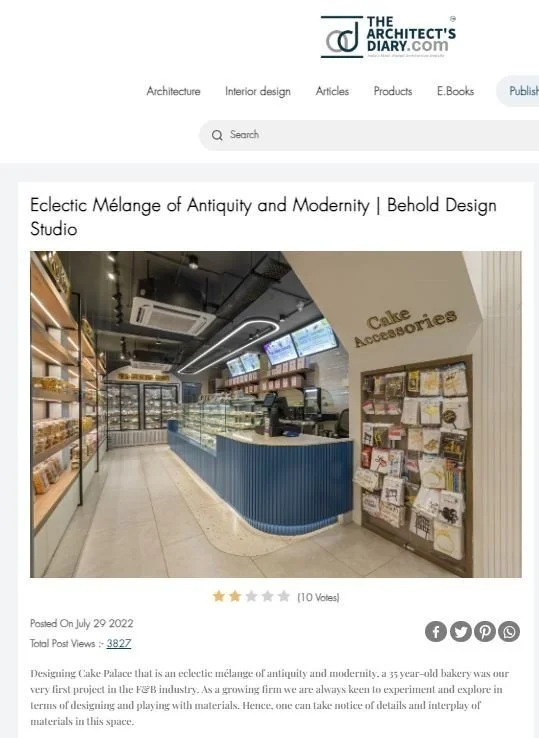Open the 3827 post views link
Screen dimensions: 539x738
[119, 643]
